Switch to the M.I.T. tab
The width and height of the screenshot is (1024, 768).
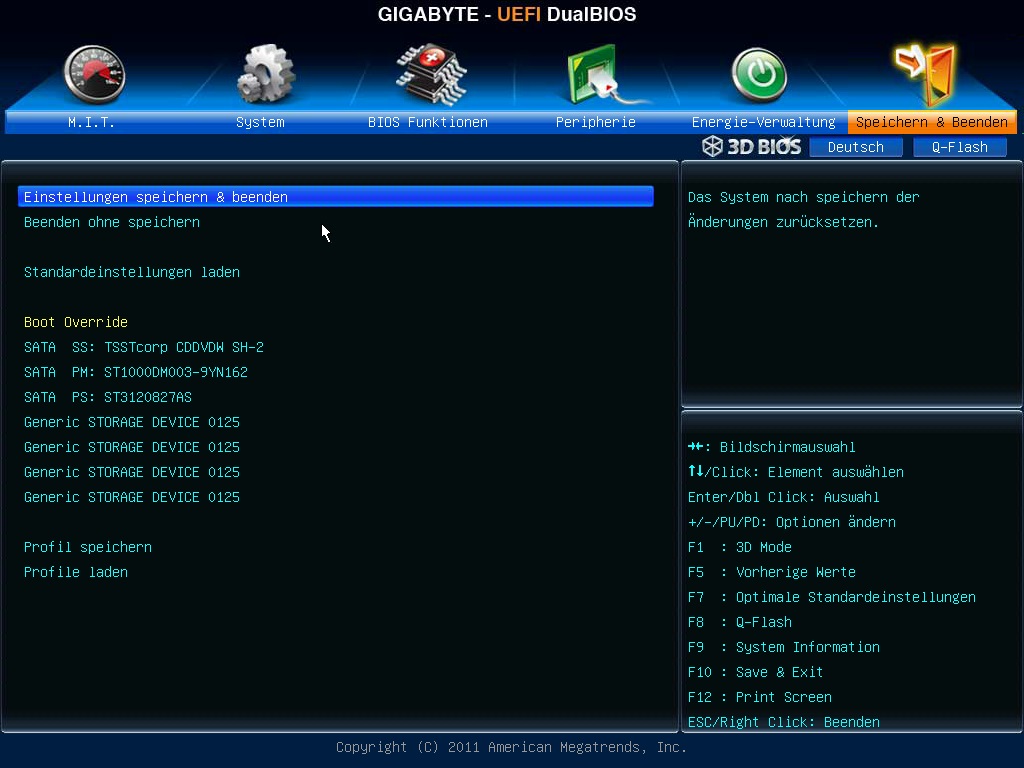pyautogui.click(x=91, y=122)
